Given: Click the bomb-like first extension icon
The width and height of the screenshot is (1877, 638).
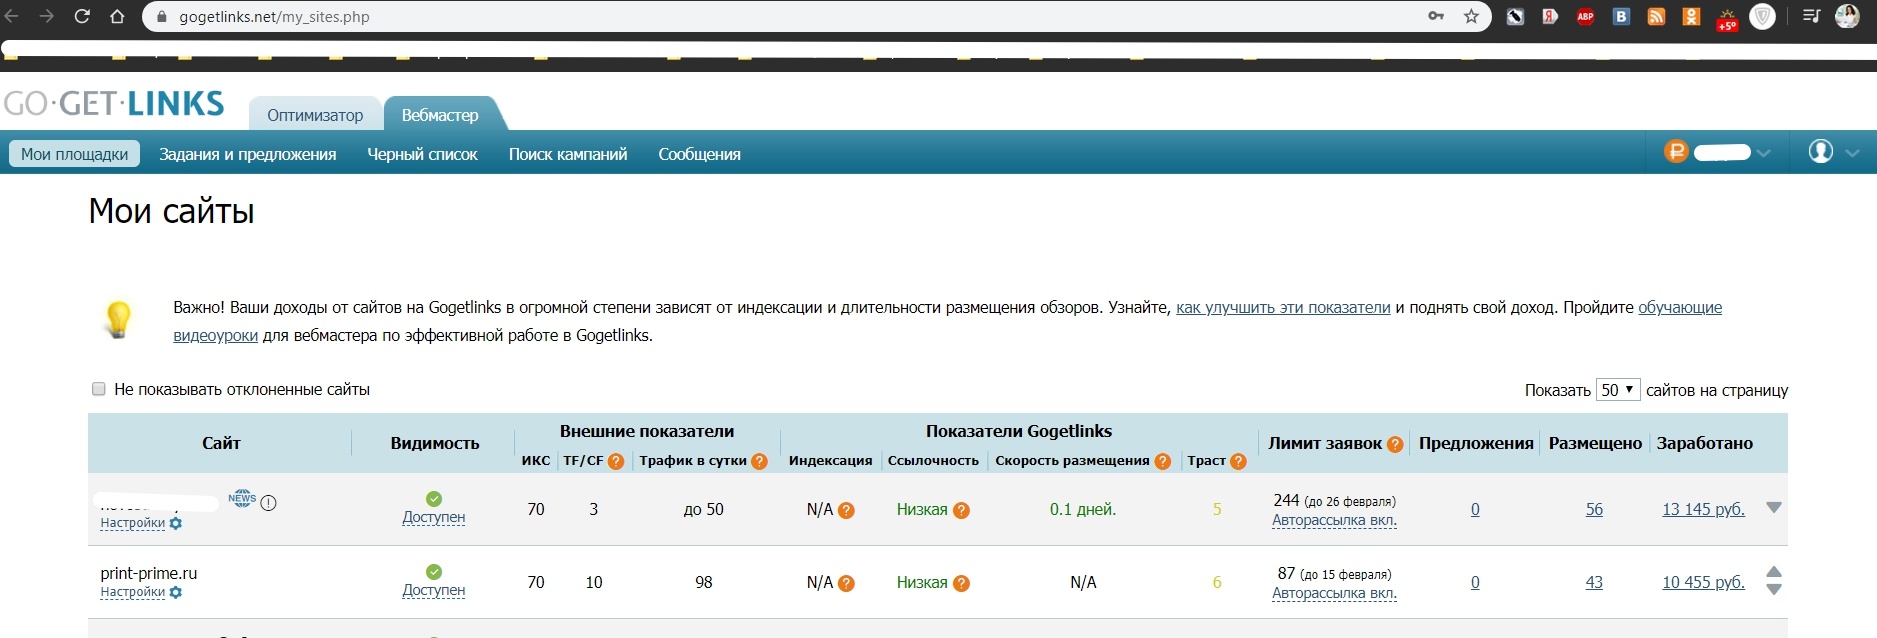Looking at the screenshot, I should (x=1515, y=16).
